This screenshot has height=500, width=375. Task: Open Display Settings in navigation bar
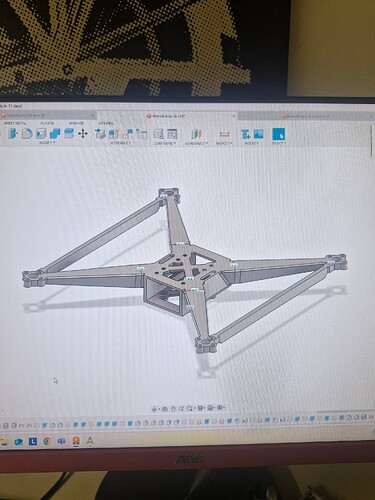tap(200, 408)
